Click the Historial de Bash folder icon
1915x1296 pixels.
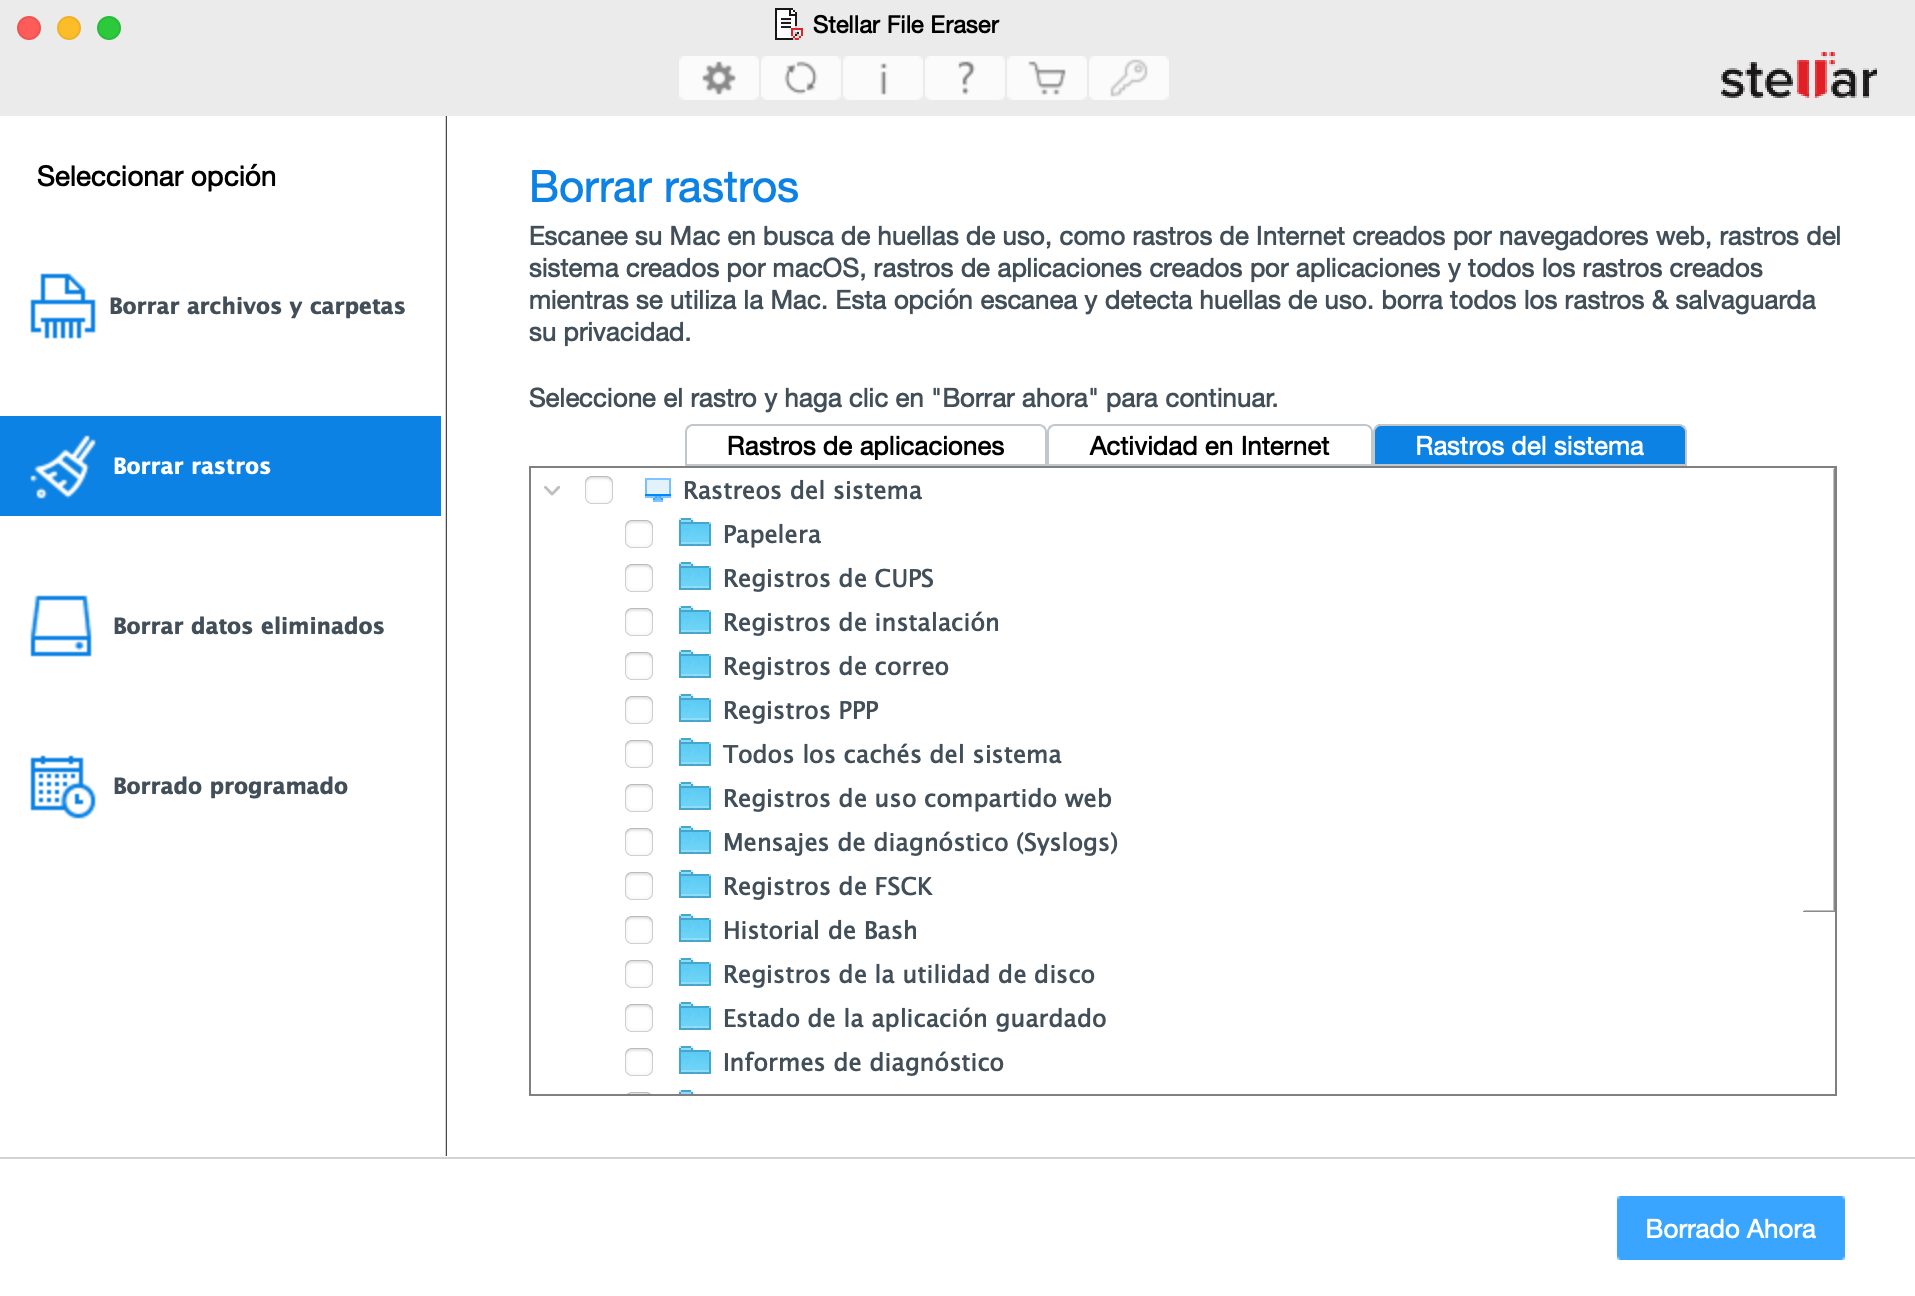coord(695,929)
